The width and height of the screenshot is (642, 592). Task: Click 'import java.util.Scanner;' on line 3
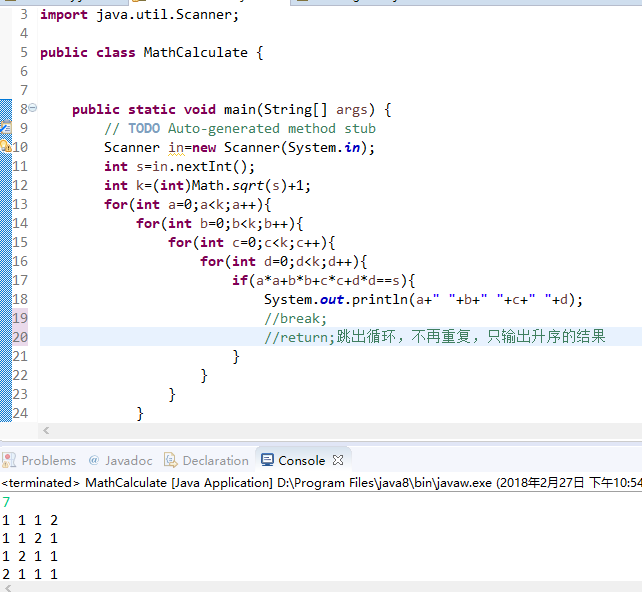point(139,15)
